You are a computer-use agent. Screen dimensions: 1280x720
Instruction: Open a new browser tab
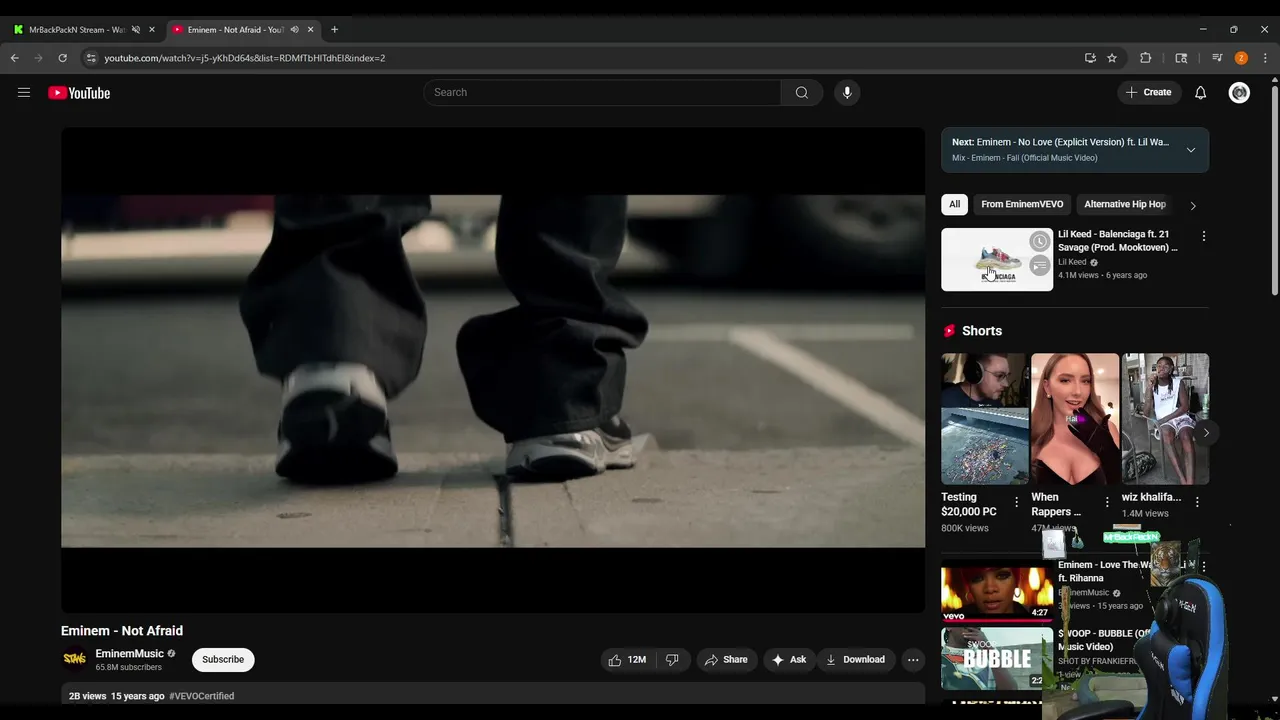click(334, 29)
